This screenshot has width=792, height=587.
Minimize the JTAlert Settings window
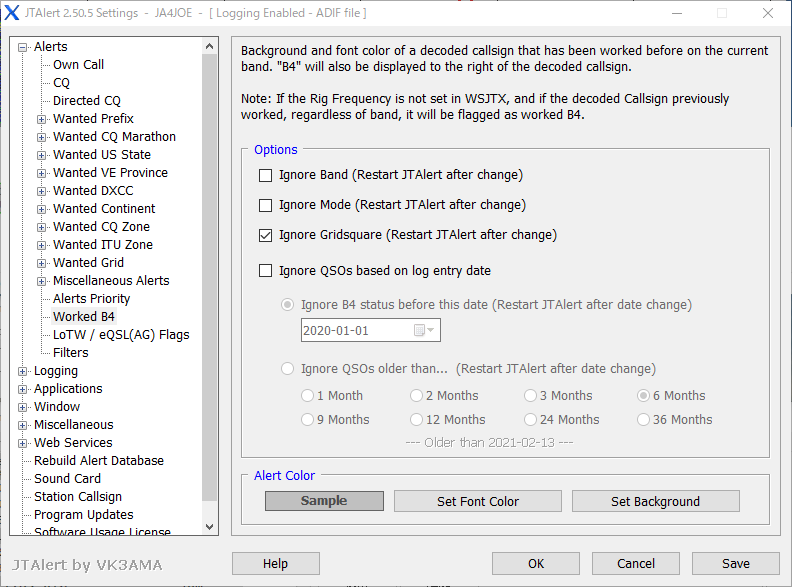coord(677,13)
